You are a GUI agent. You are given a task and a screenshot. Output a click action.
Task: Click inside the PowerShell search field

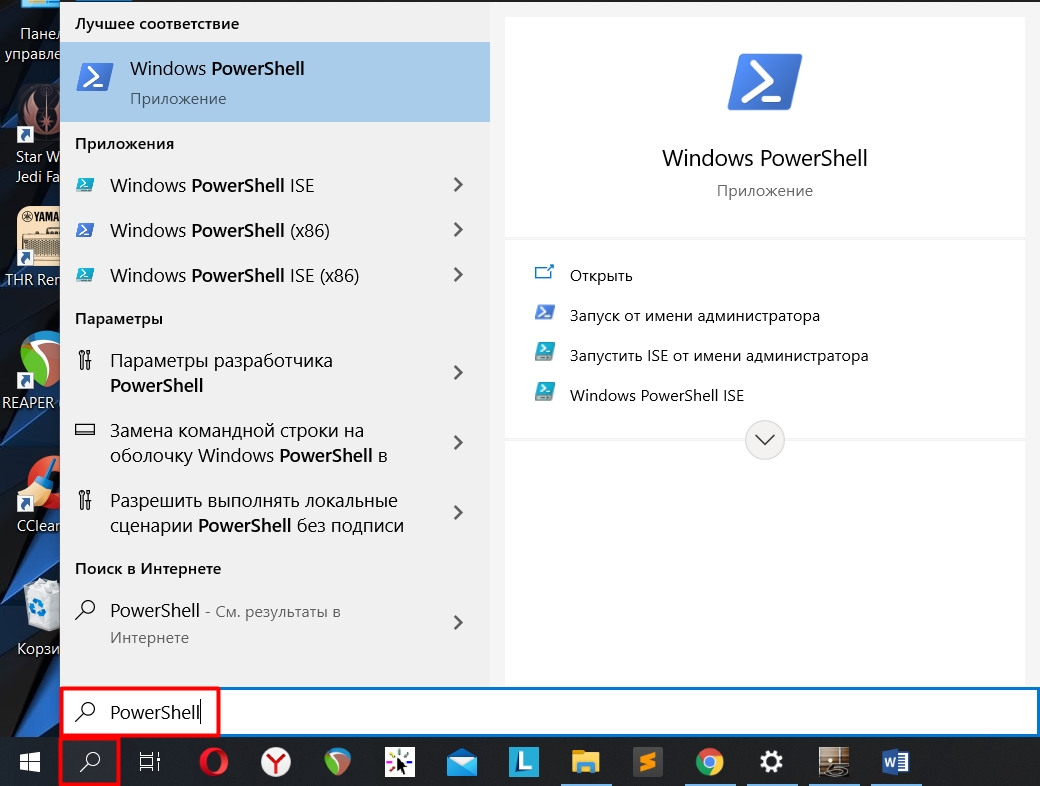(x=549, y=712)
